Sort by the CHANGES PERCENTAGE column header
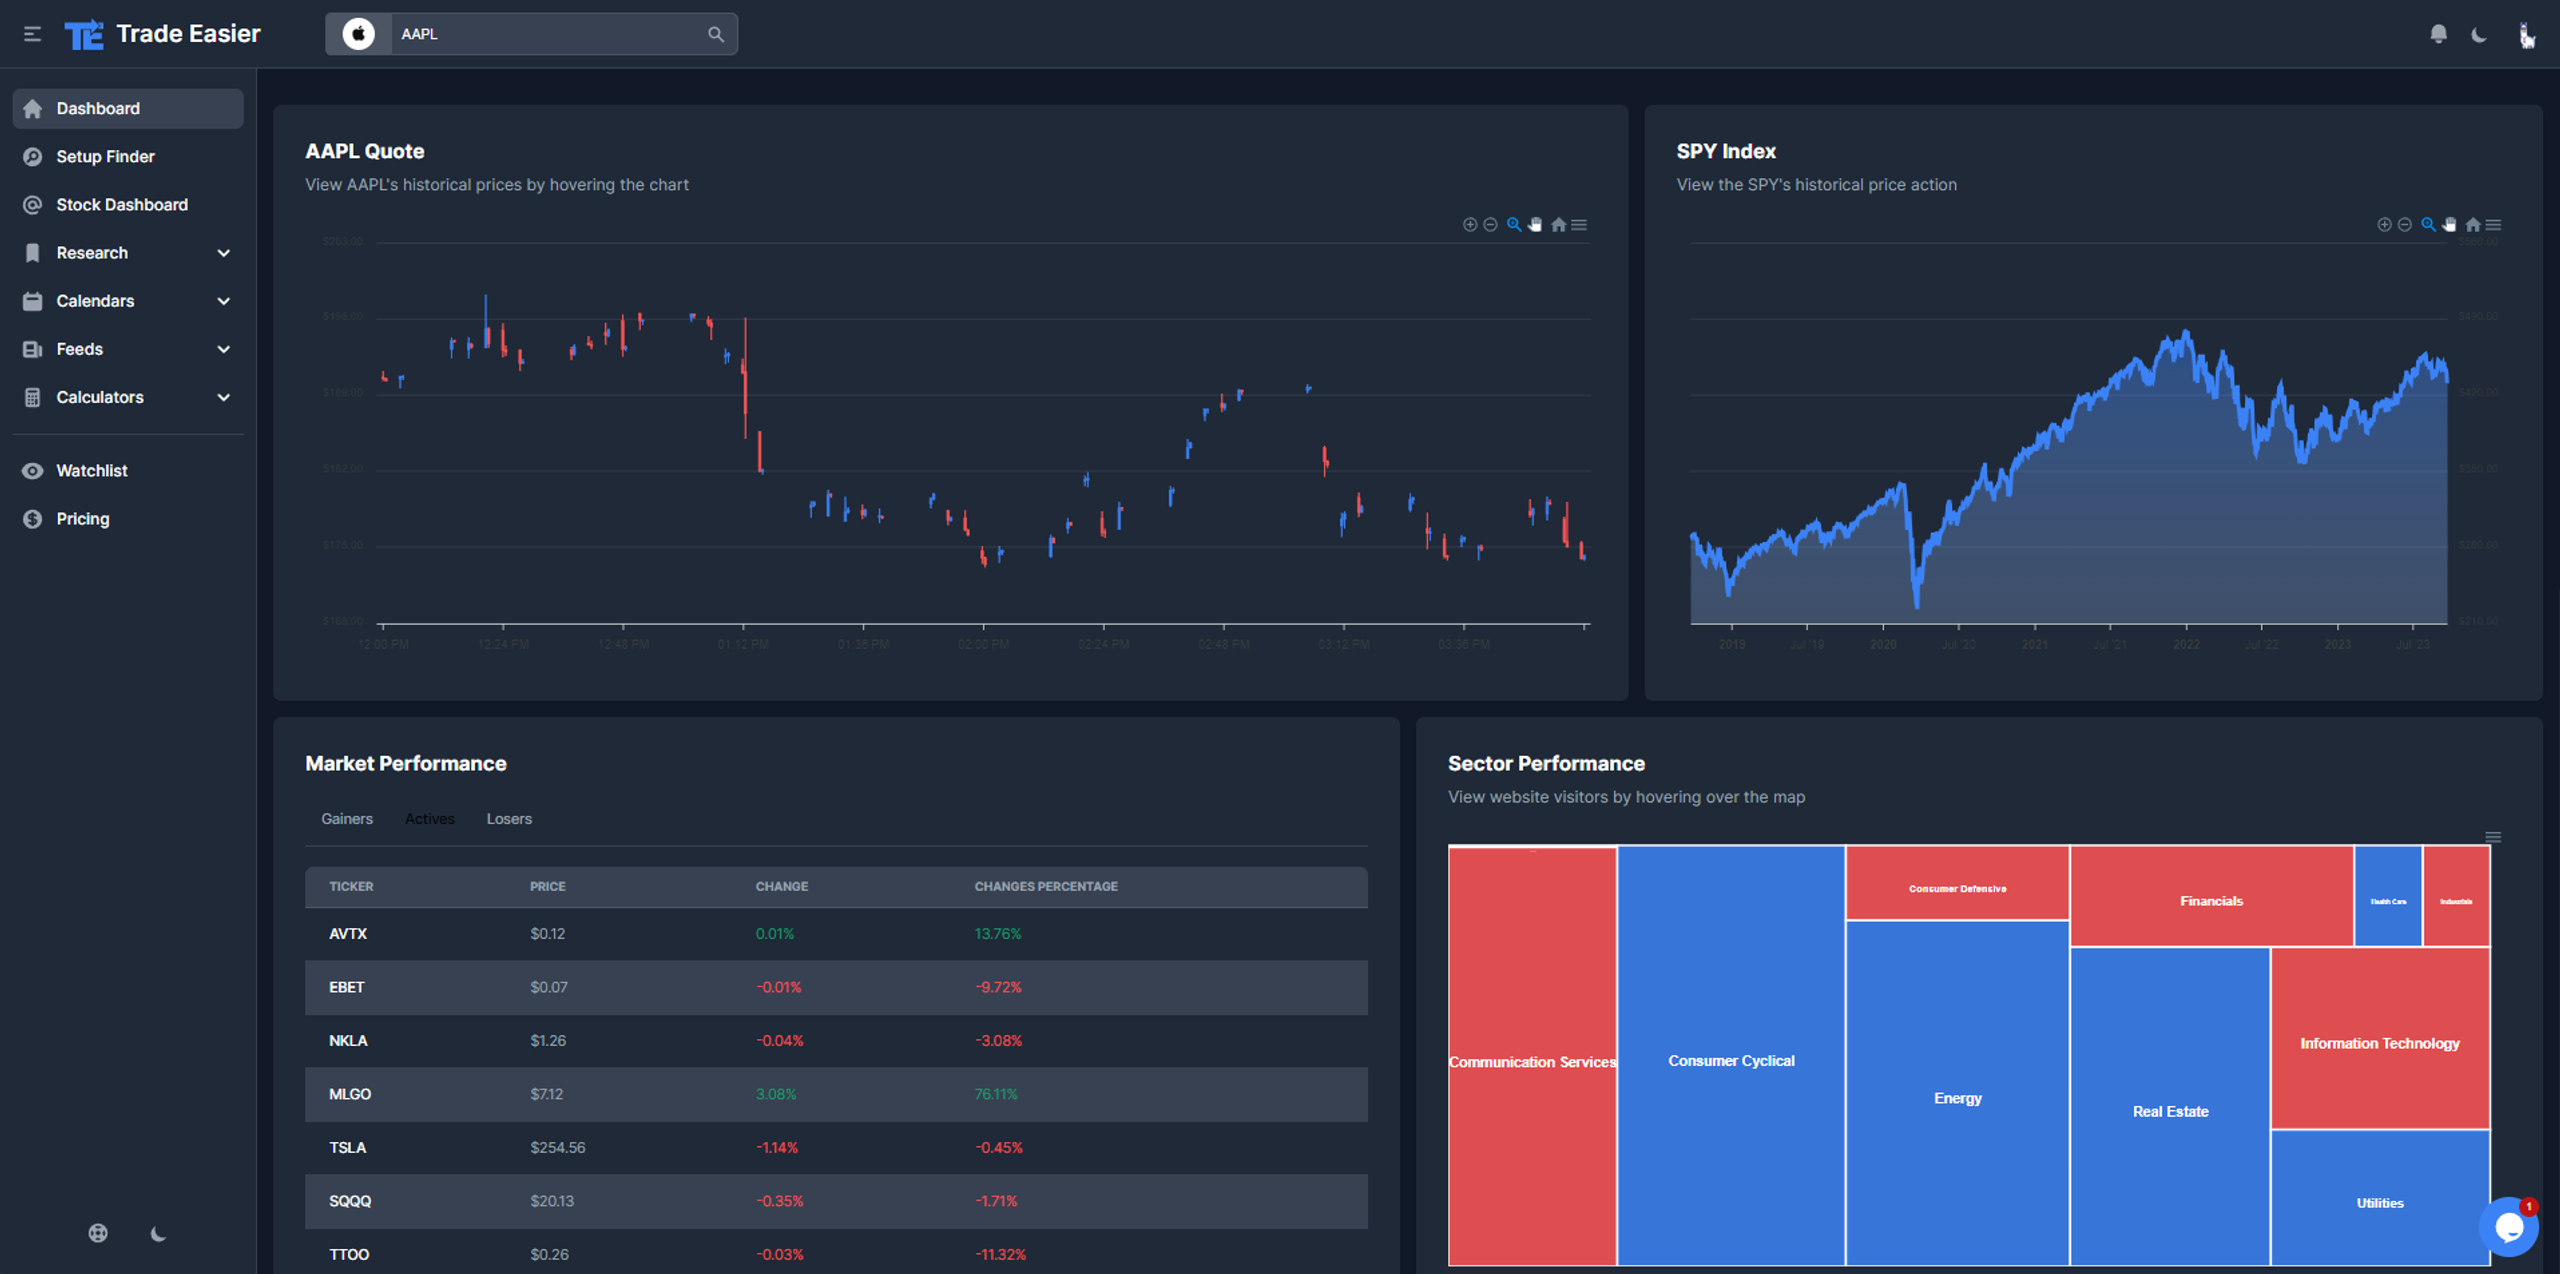This screenshot has height=1274, width=2560. pos(1046,887)
